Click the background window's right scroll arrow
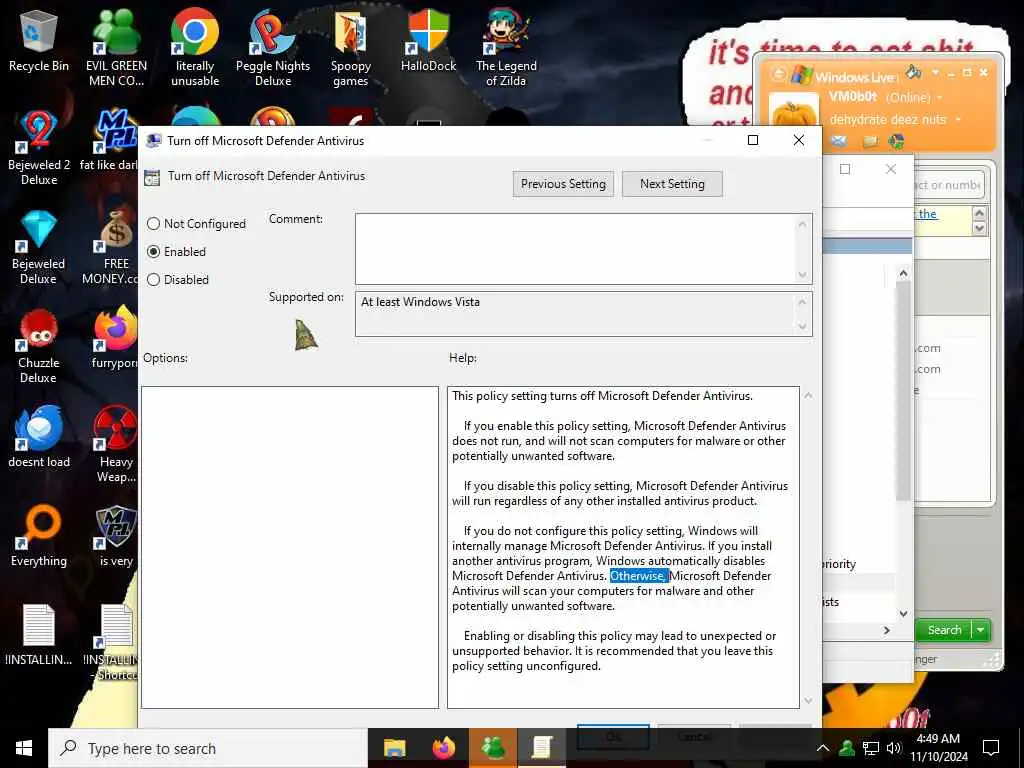The height and width of the screenshot is (768, 1024). tap(886, 630)
